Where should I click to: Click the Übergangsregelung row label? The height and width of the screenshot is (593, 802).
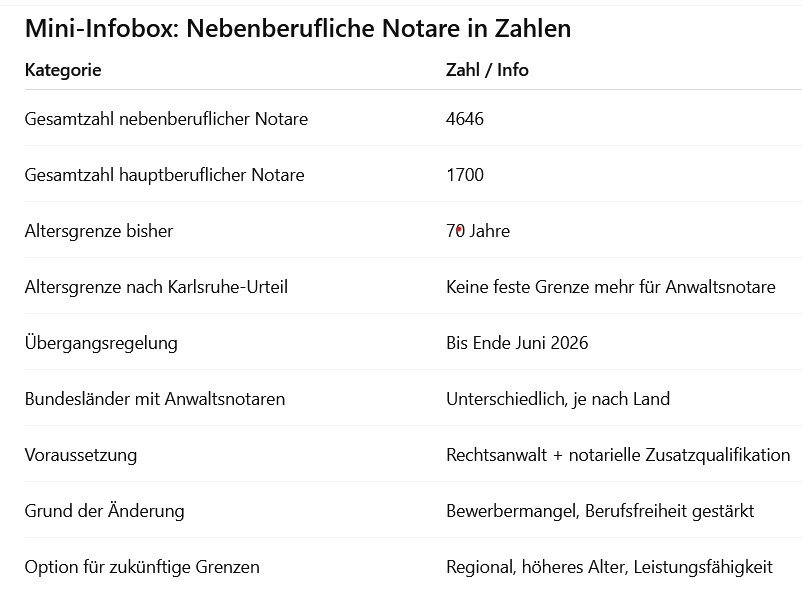101,343
